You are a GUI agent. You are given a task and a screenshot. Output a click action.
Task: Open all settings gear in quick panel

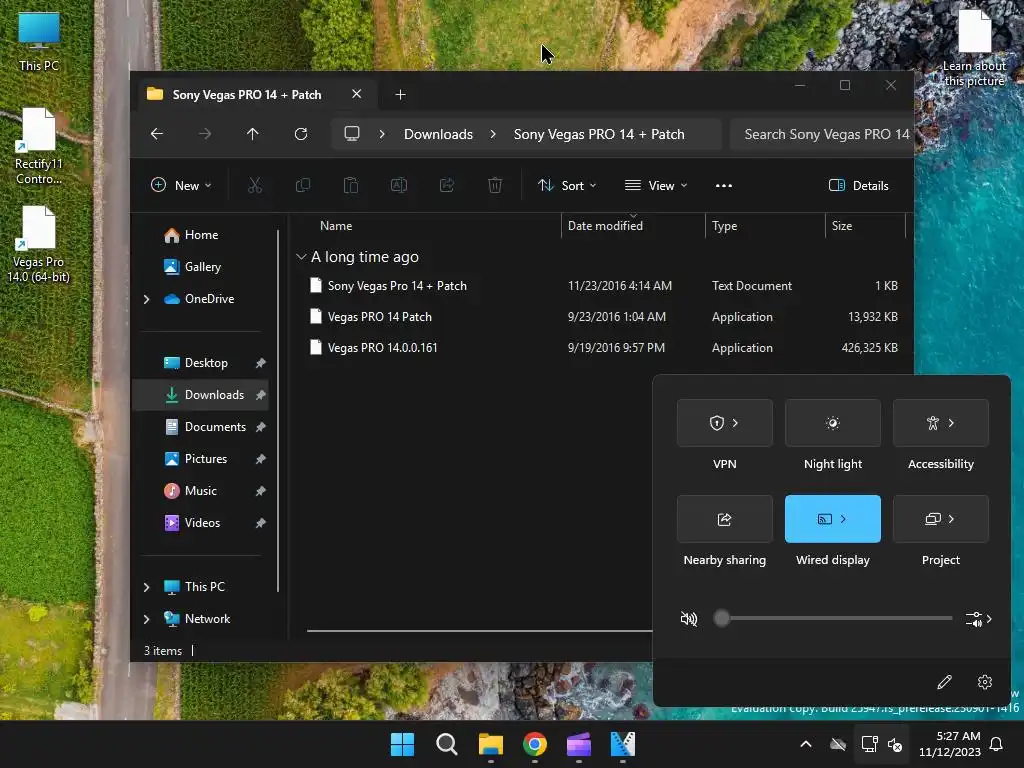tap(985, 682)
